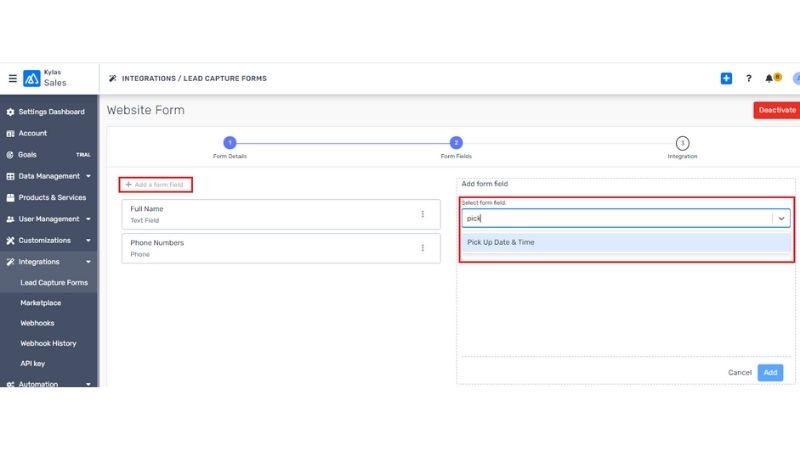The image size is (800, 450).
Task: Click the Products & Services icon
Action: coord(10,197)
